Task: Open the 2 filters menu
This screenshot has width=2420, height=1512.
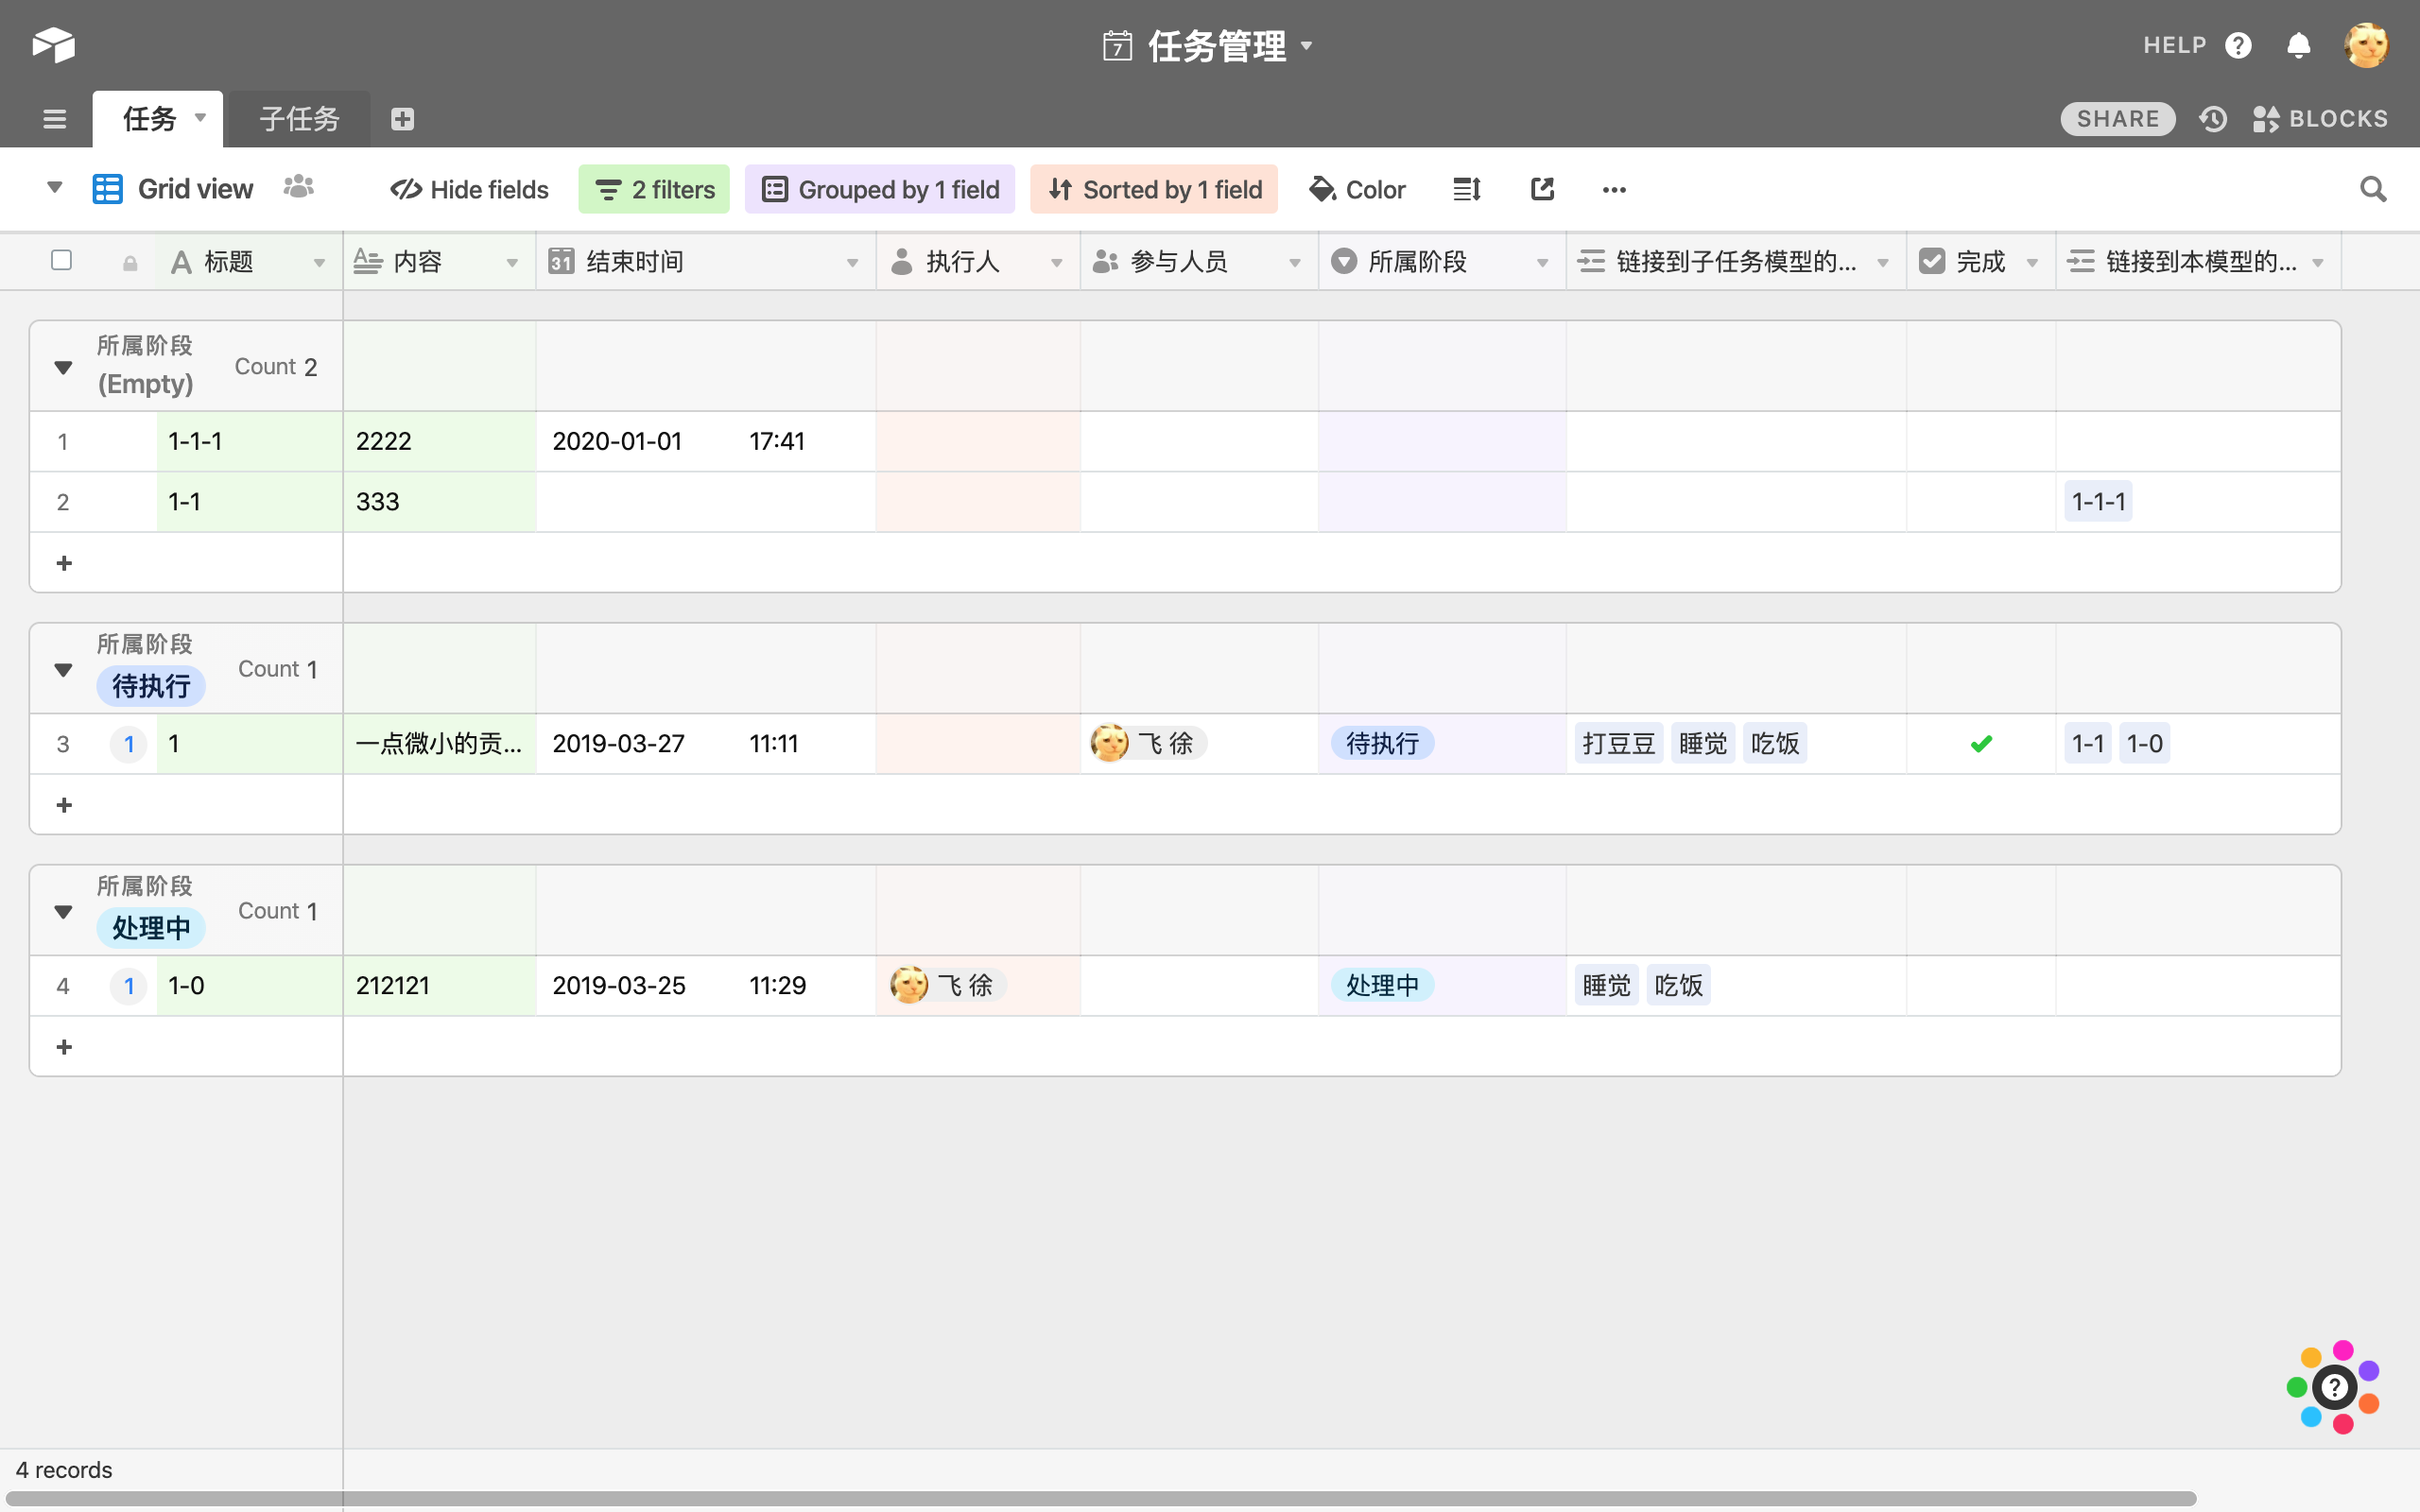Action: 654,189
